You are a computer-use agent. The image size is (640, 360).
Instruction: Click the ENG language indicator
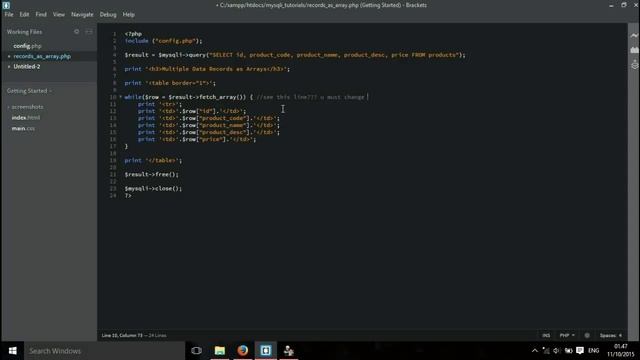(x=594, y=351)
